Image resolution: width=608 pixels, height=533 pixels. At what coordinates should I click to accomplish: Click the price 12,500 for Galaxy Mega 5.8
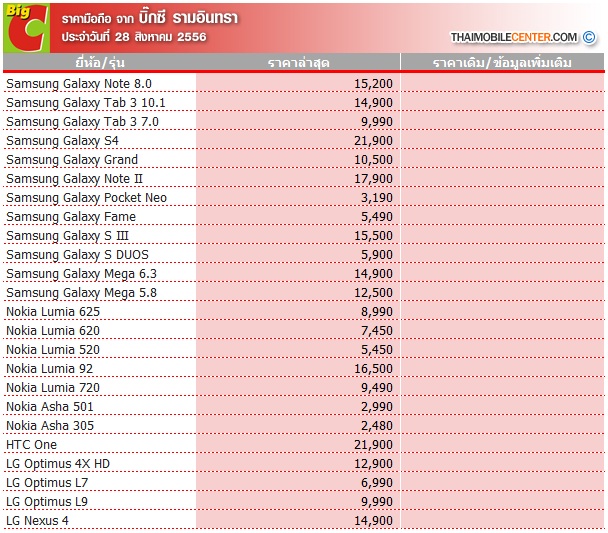[373, 293]
